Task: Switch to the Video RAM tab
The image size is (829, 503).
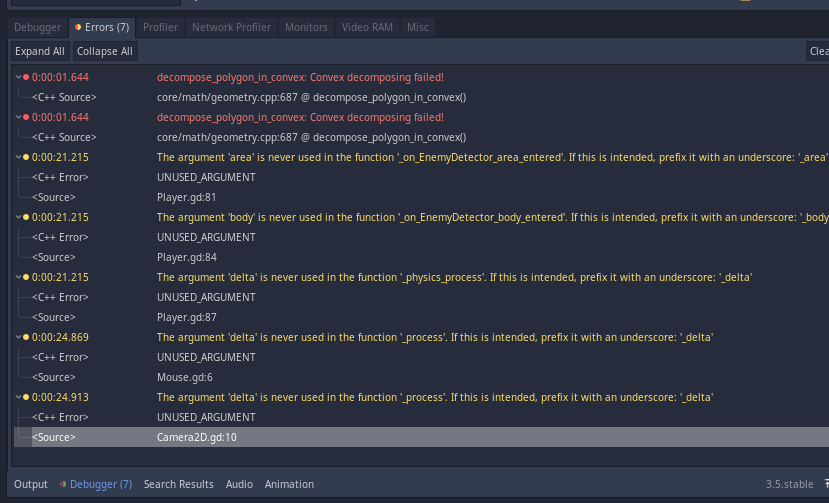Action: [x=367, y=27]
